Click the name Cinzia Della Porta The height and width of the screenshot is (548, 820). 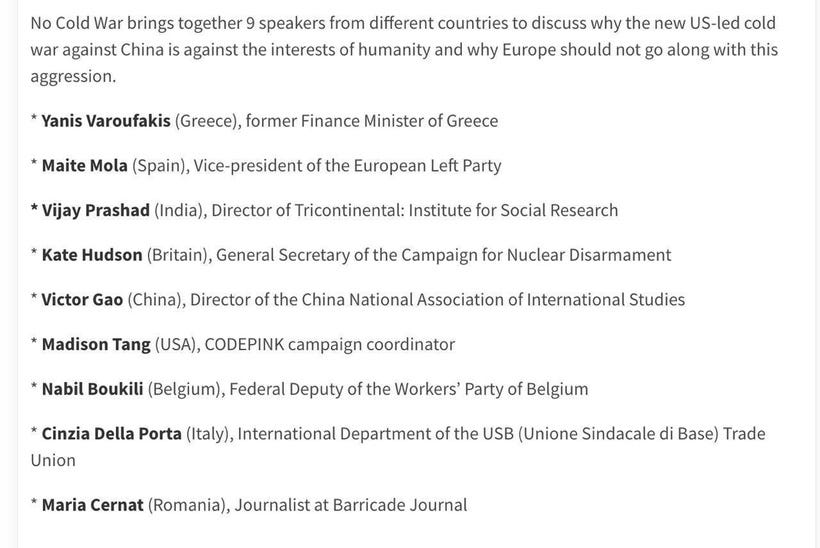pos(111,433)
